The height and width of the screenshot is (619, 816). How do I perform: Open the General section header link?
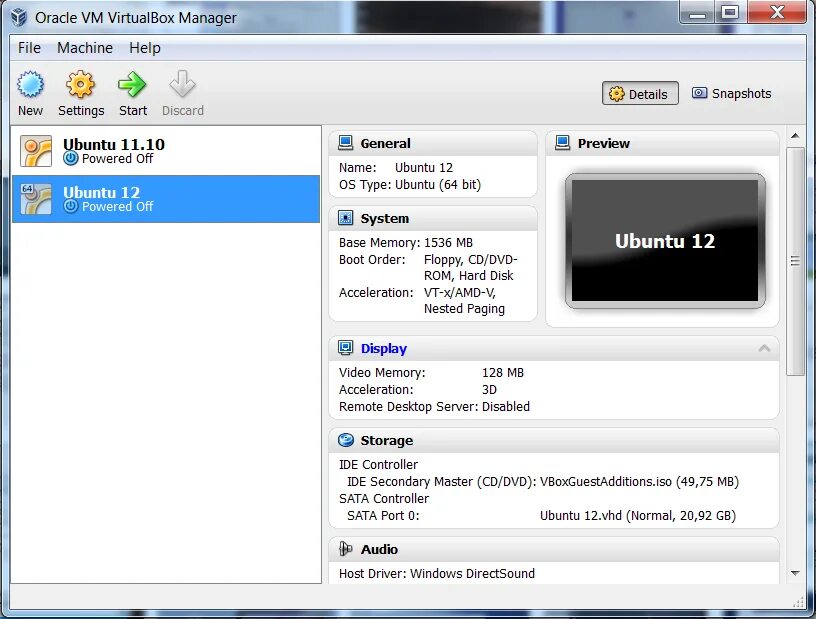(386, 143)
